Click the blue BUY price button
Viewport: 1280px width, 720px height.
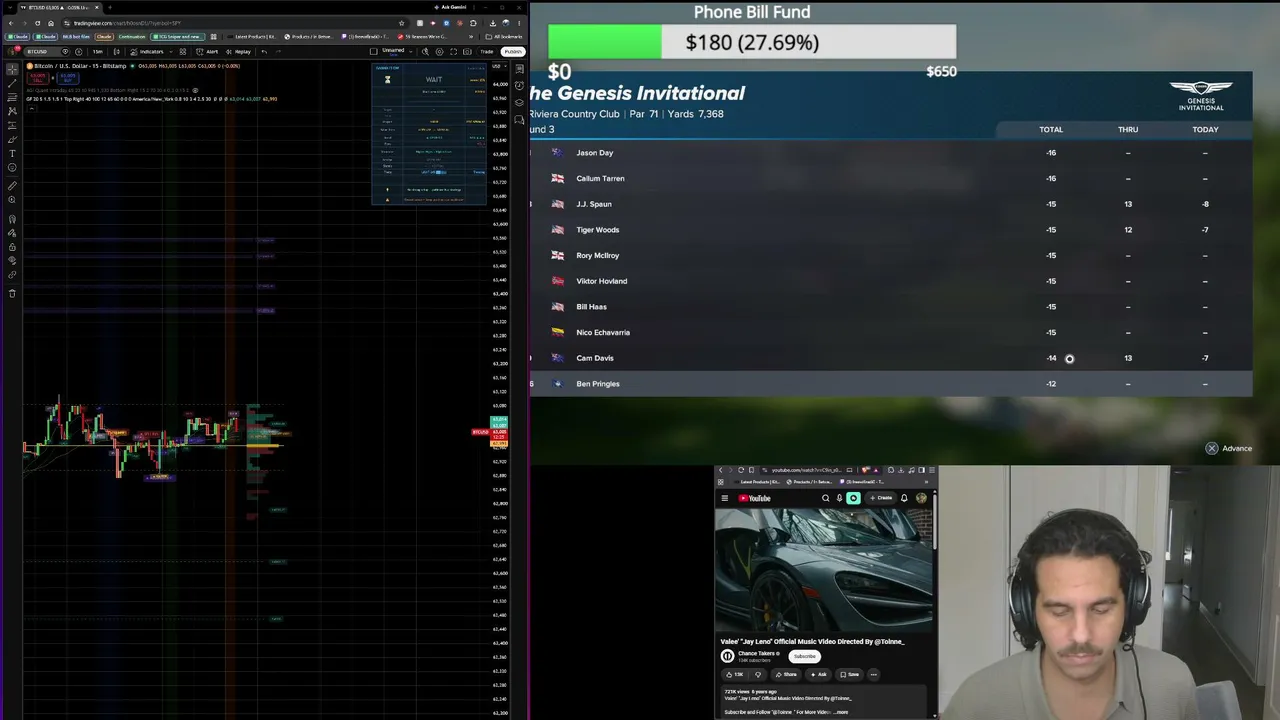tap(67, 77)
